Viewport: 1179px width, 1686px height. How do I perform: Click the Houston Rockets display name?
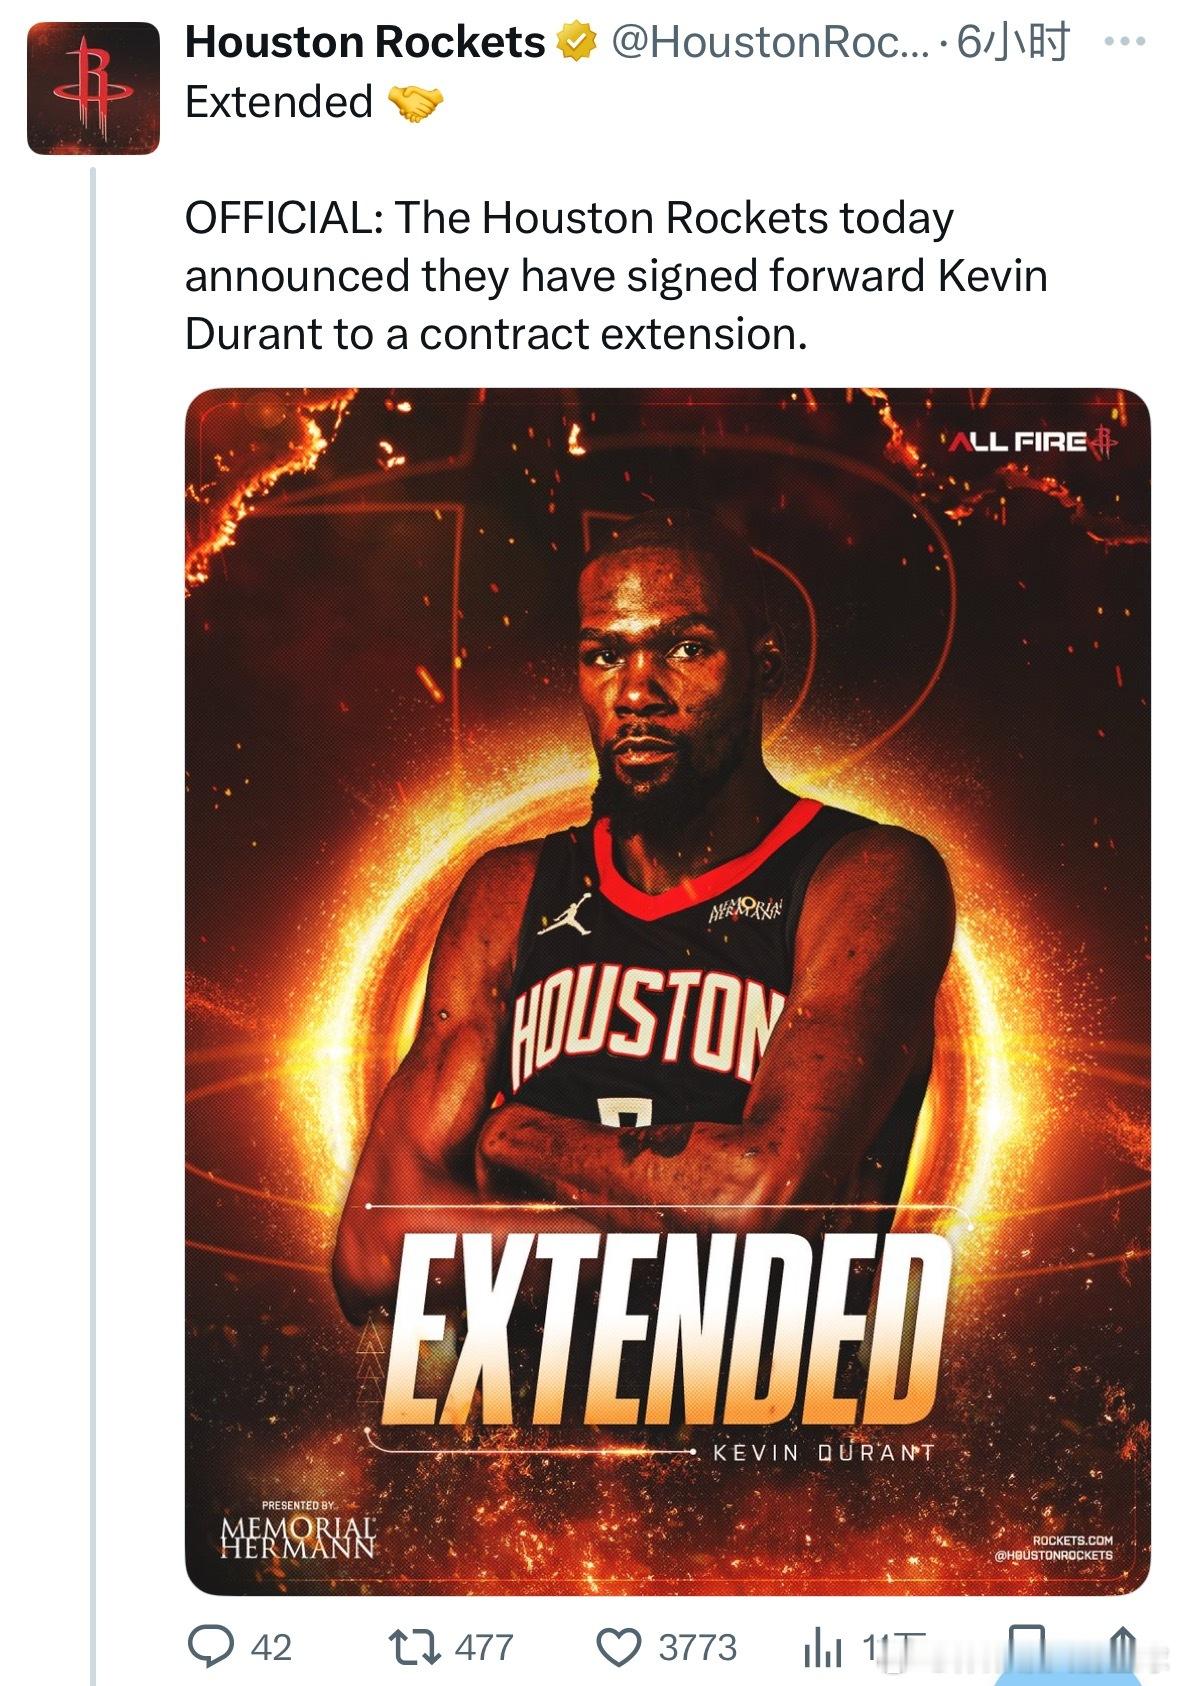[x=365, y=43]
